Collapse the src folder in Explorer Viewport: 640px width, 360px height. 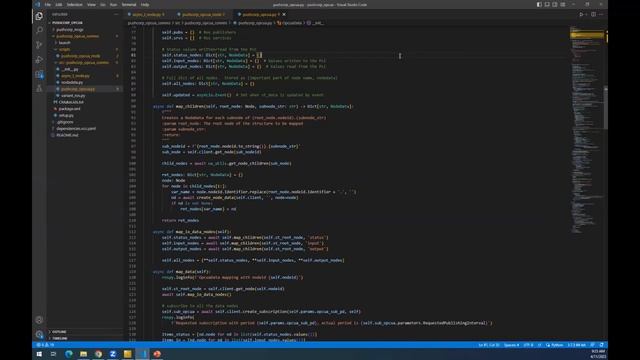(84, 62)
